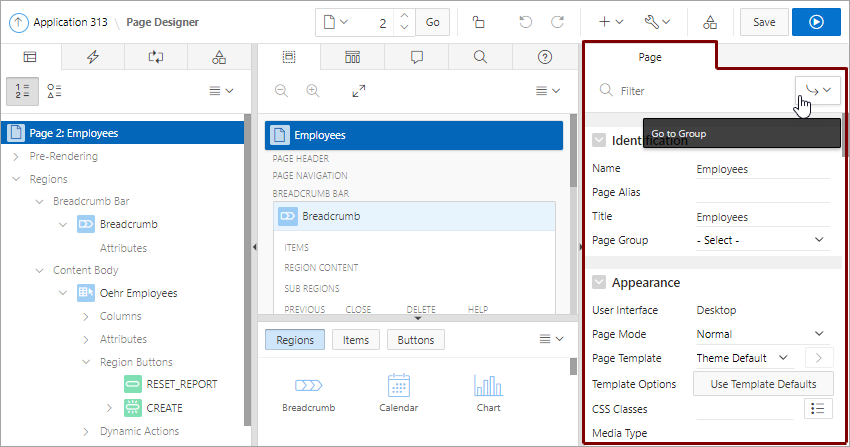Select the Breadcrumb region in the layout
The height and width of the screenshot is (447, 850).
(414, 216)
